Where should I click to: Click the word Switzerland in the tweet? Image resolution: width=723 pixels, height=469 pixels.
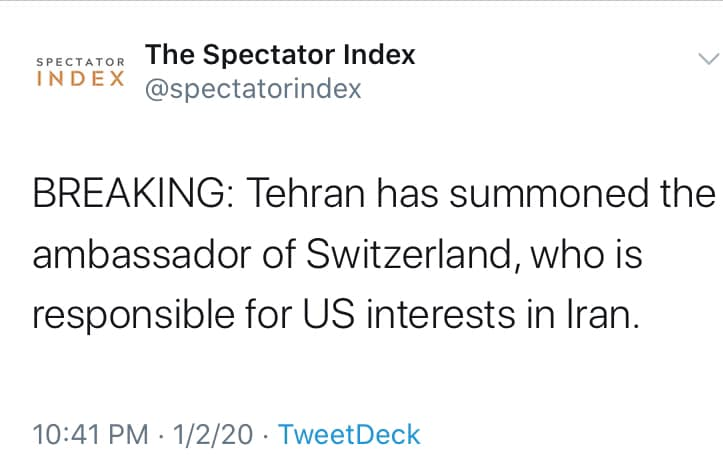coord(409,255)
